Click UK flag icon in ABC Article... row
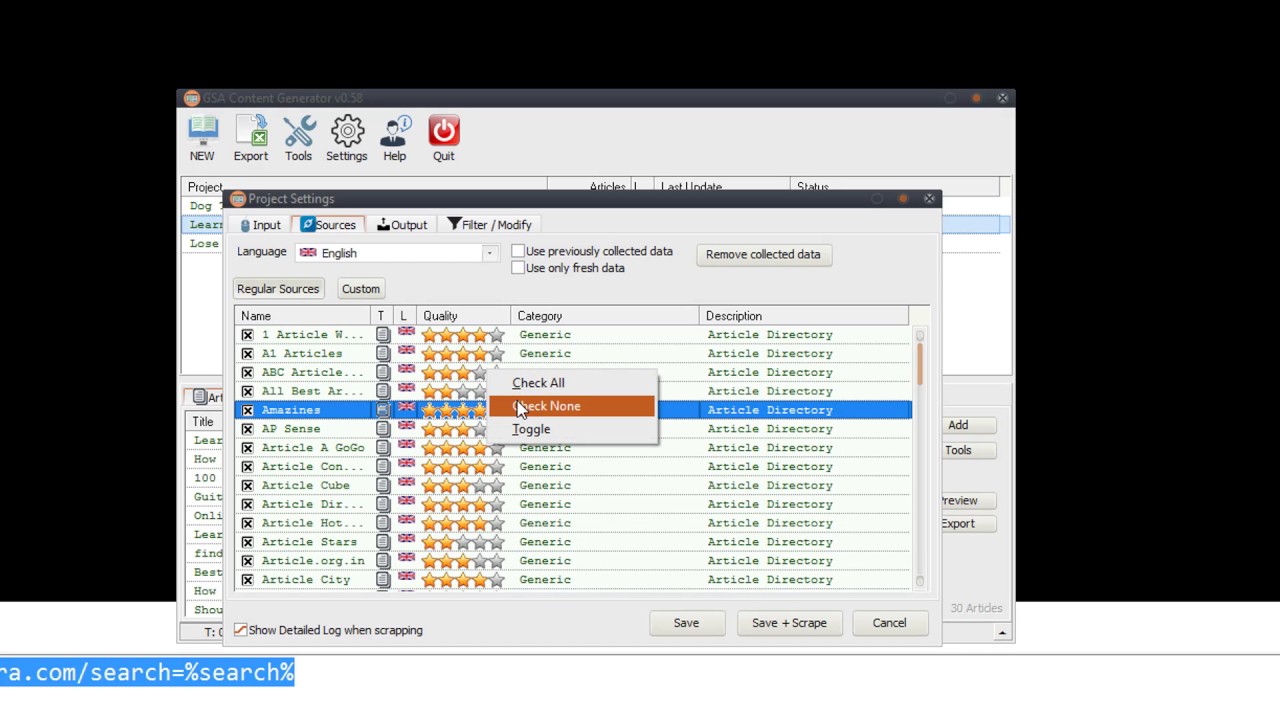Screen dimensions: 1280x720 click(x=406, y=371)
